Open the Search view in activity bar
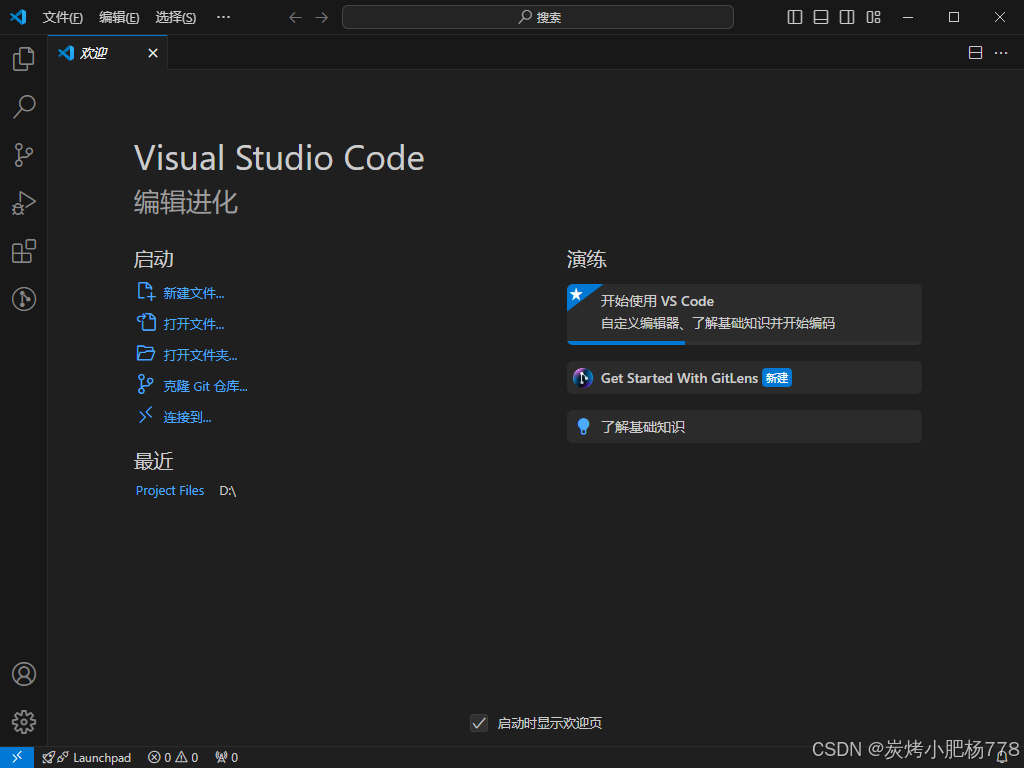This screenshot has width=1024, height=768. [x=24, y=107]
